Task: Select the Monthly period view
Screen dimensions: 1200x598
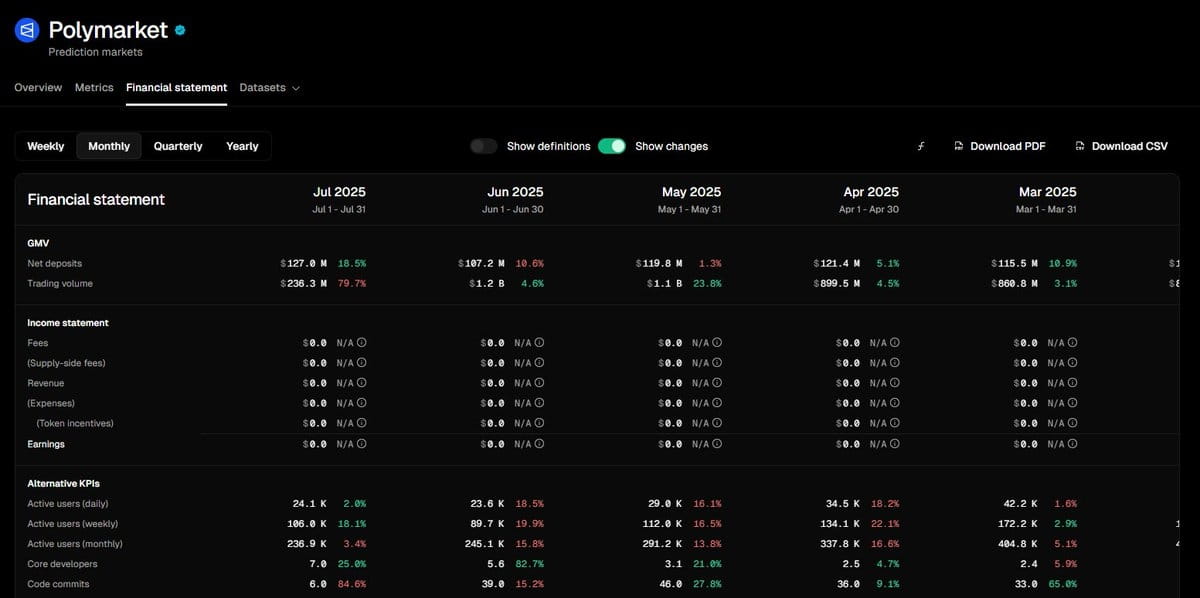Action: pos(109,146)
